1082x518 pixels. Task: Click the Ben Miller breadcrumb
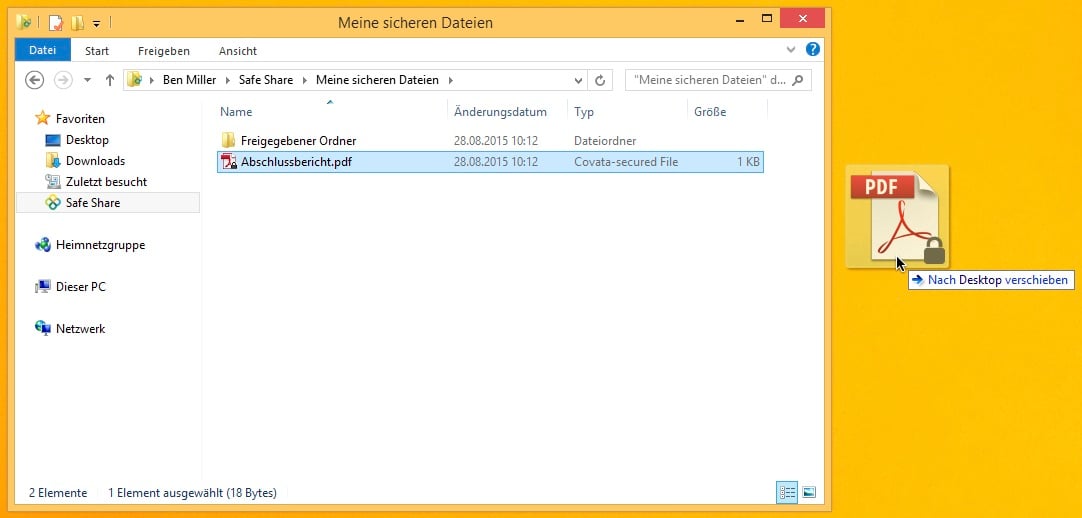(189, 80)
